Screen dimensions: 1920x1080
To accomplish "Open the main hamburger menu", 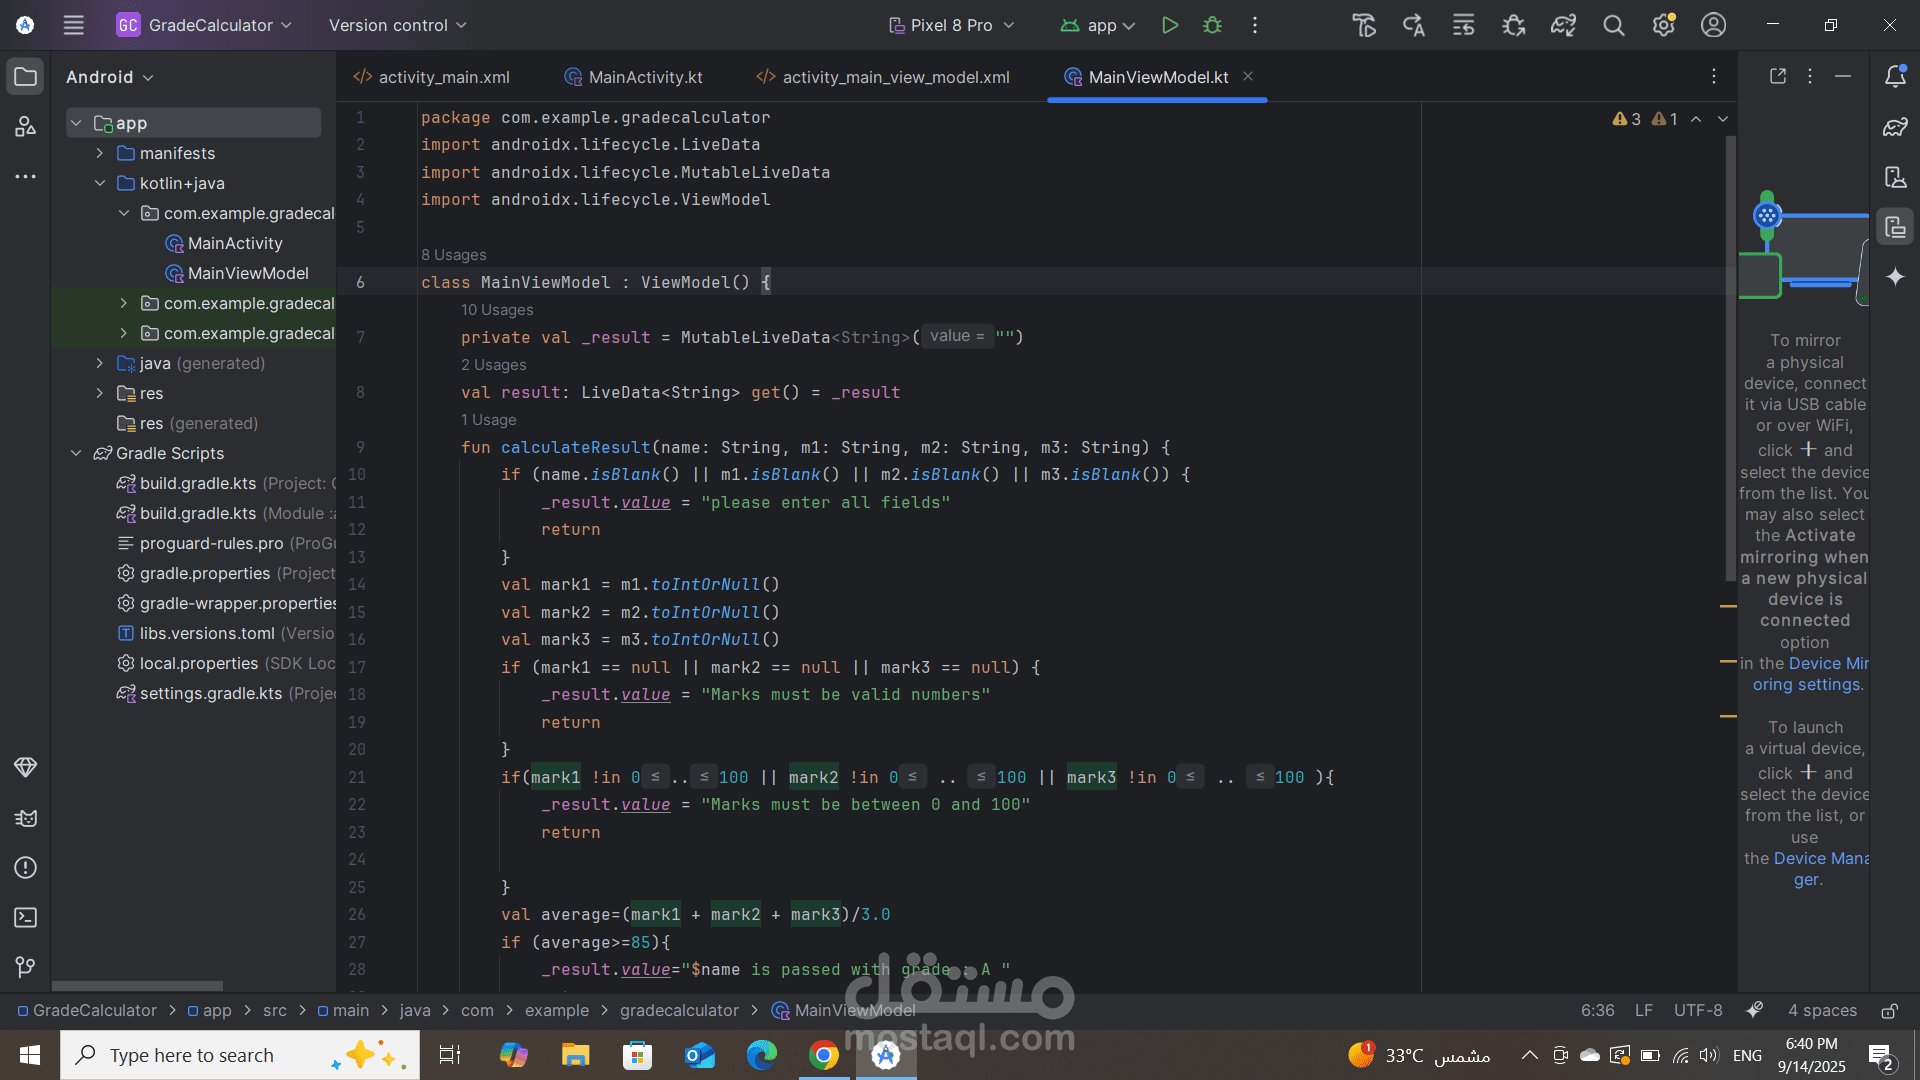I will click(73, 25).
